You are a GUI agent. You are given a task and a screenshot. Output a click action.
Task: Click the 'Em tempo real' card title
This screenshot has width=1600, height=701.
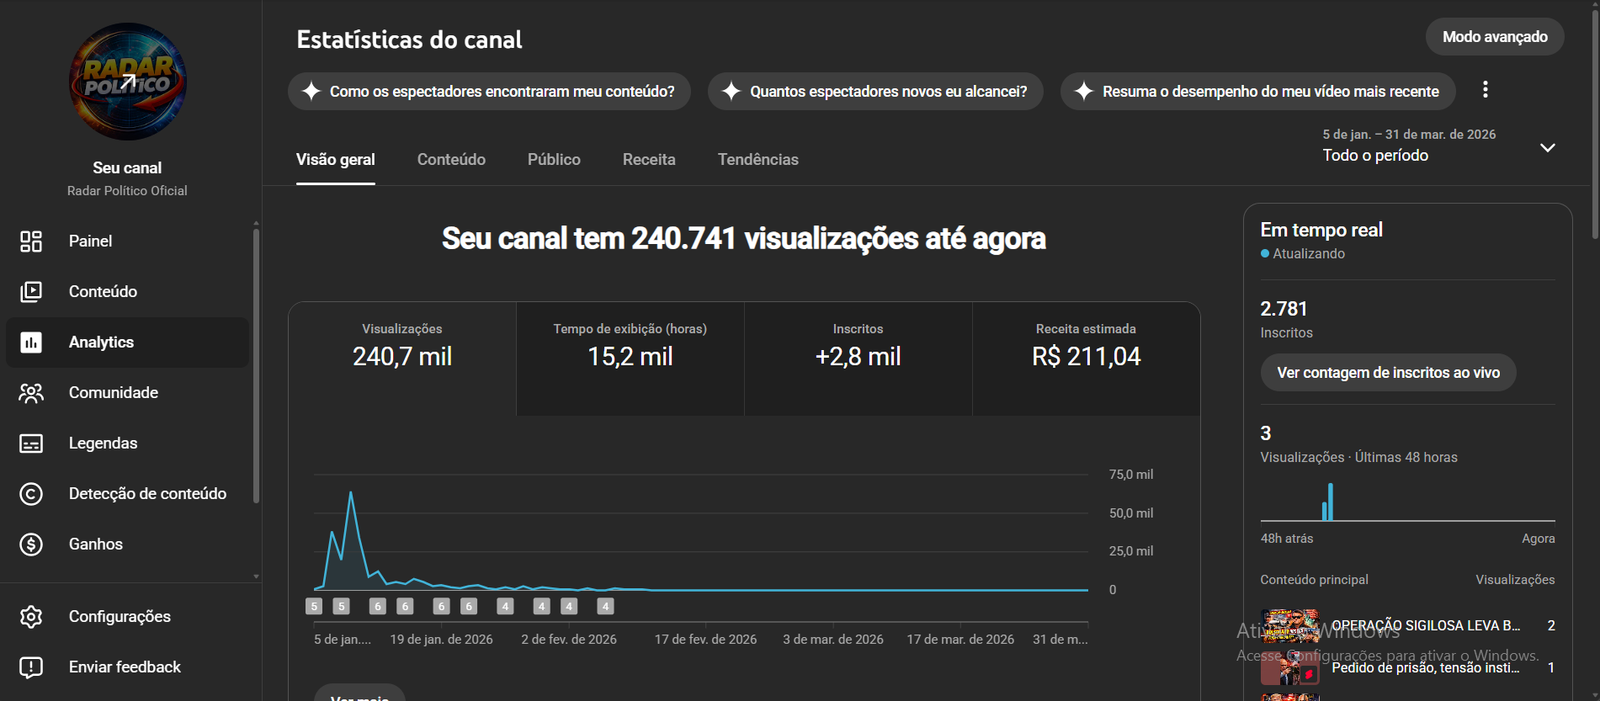pos(1321,230)
